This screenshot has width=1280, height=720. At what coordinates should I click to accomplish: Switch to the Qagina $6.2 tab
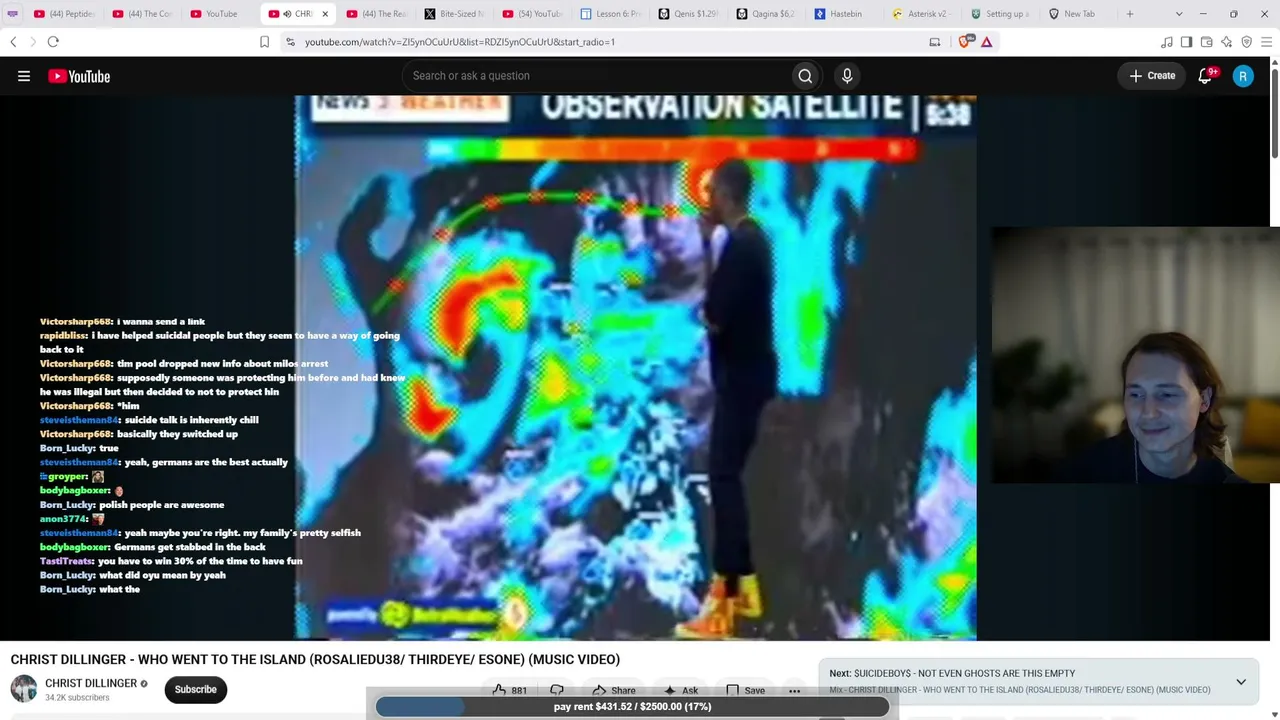pyautogui.click(x=766, y=14)
